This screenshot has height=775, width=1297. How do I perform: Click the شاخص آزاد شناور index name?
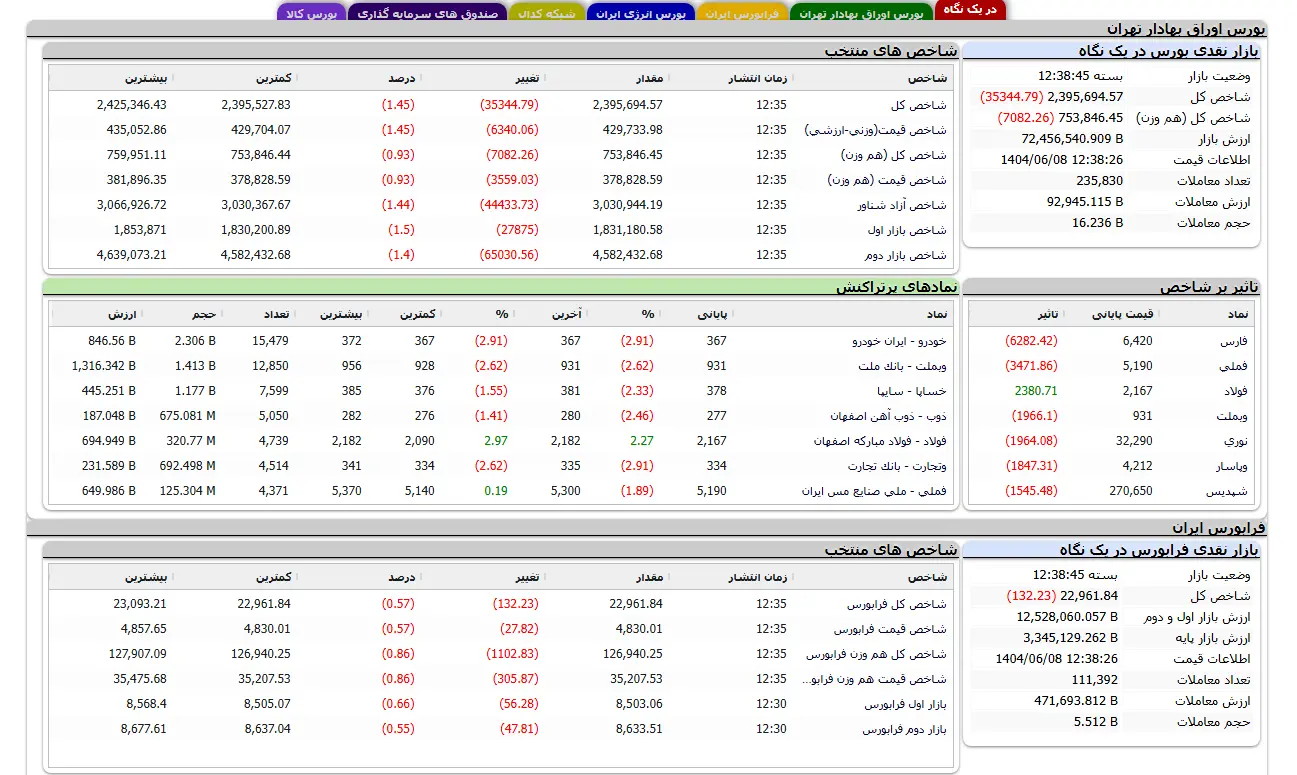(x=903, y=205)
